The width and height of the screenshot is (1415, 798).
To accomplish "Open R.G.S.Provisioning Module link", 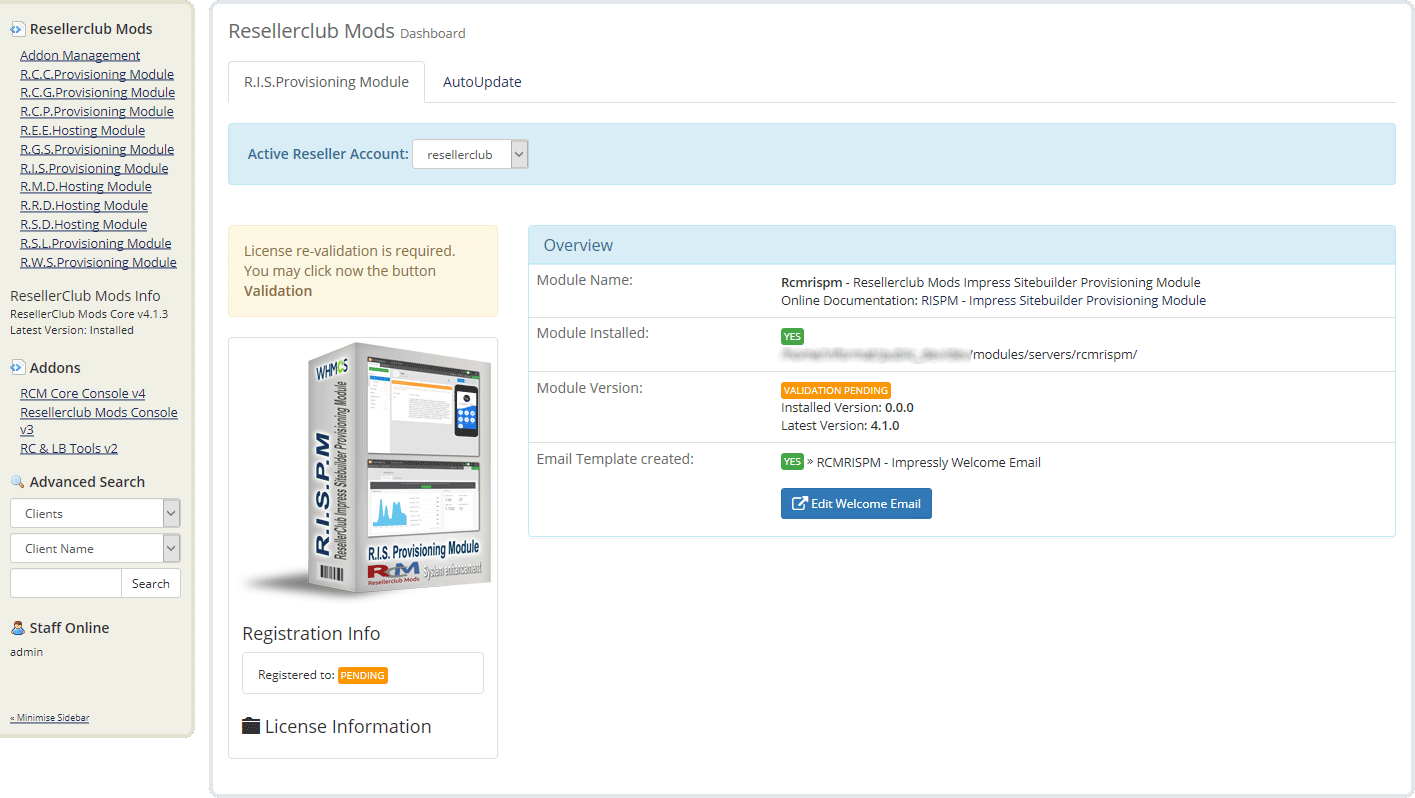I will (97, 149).
